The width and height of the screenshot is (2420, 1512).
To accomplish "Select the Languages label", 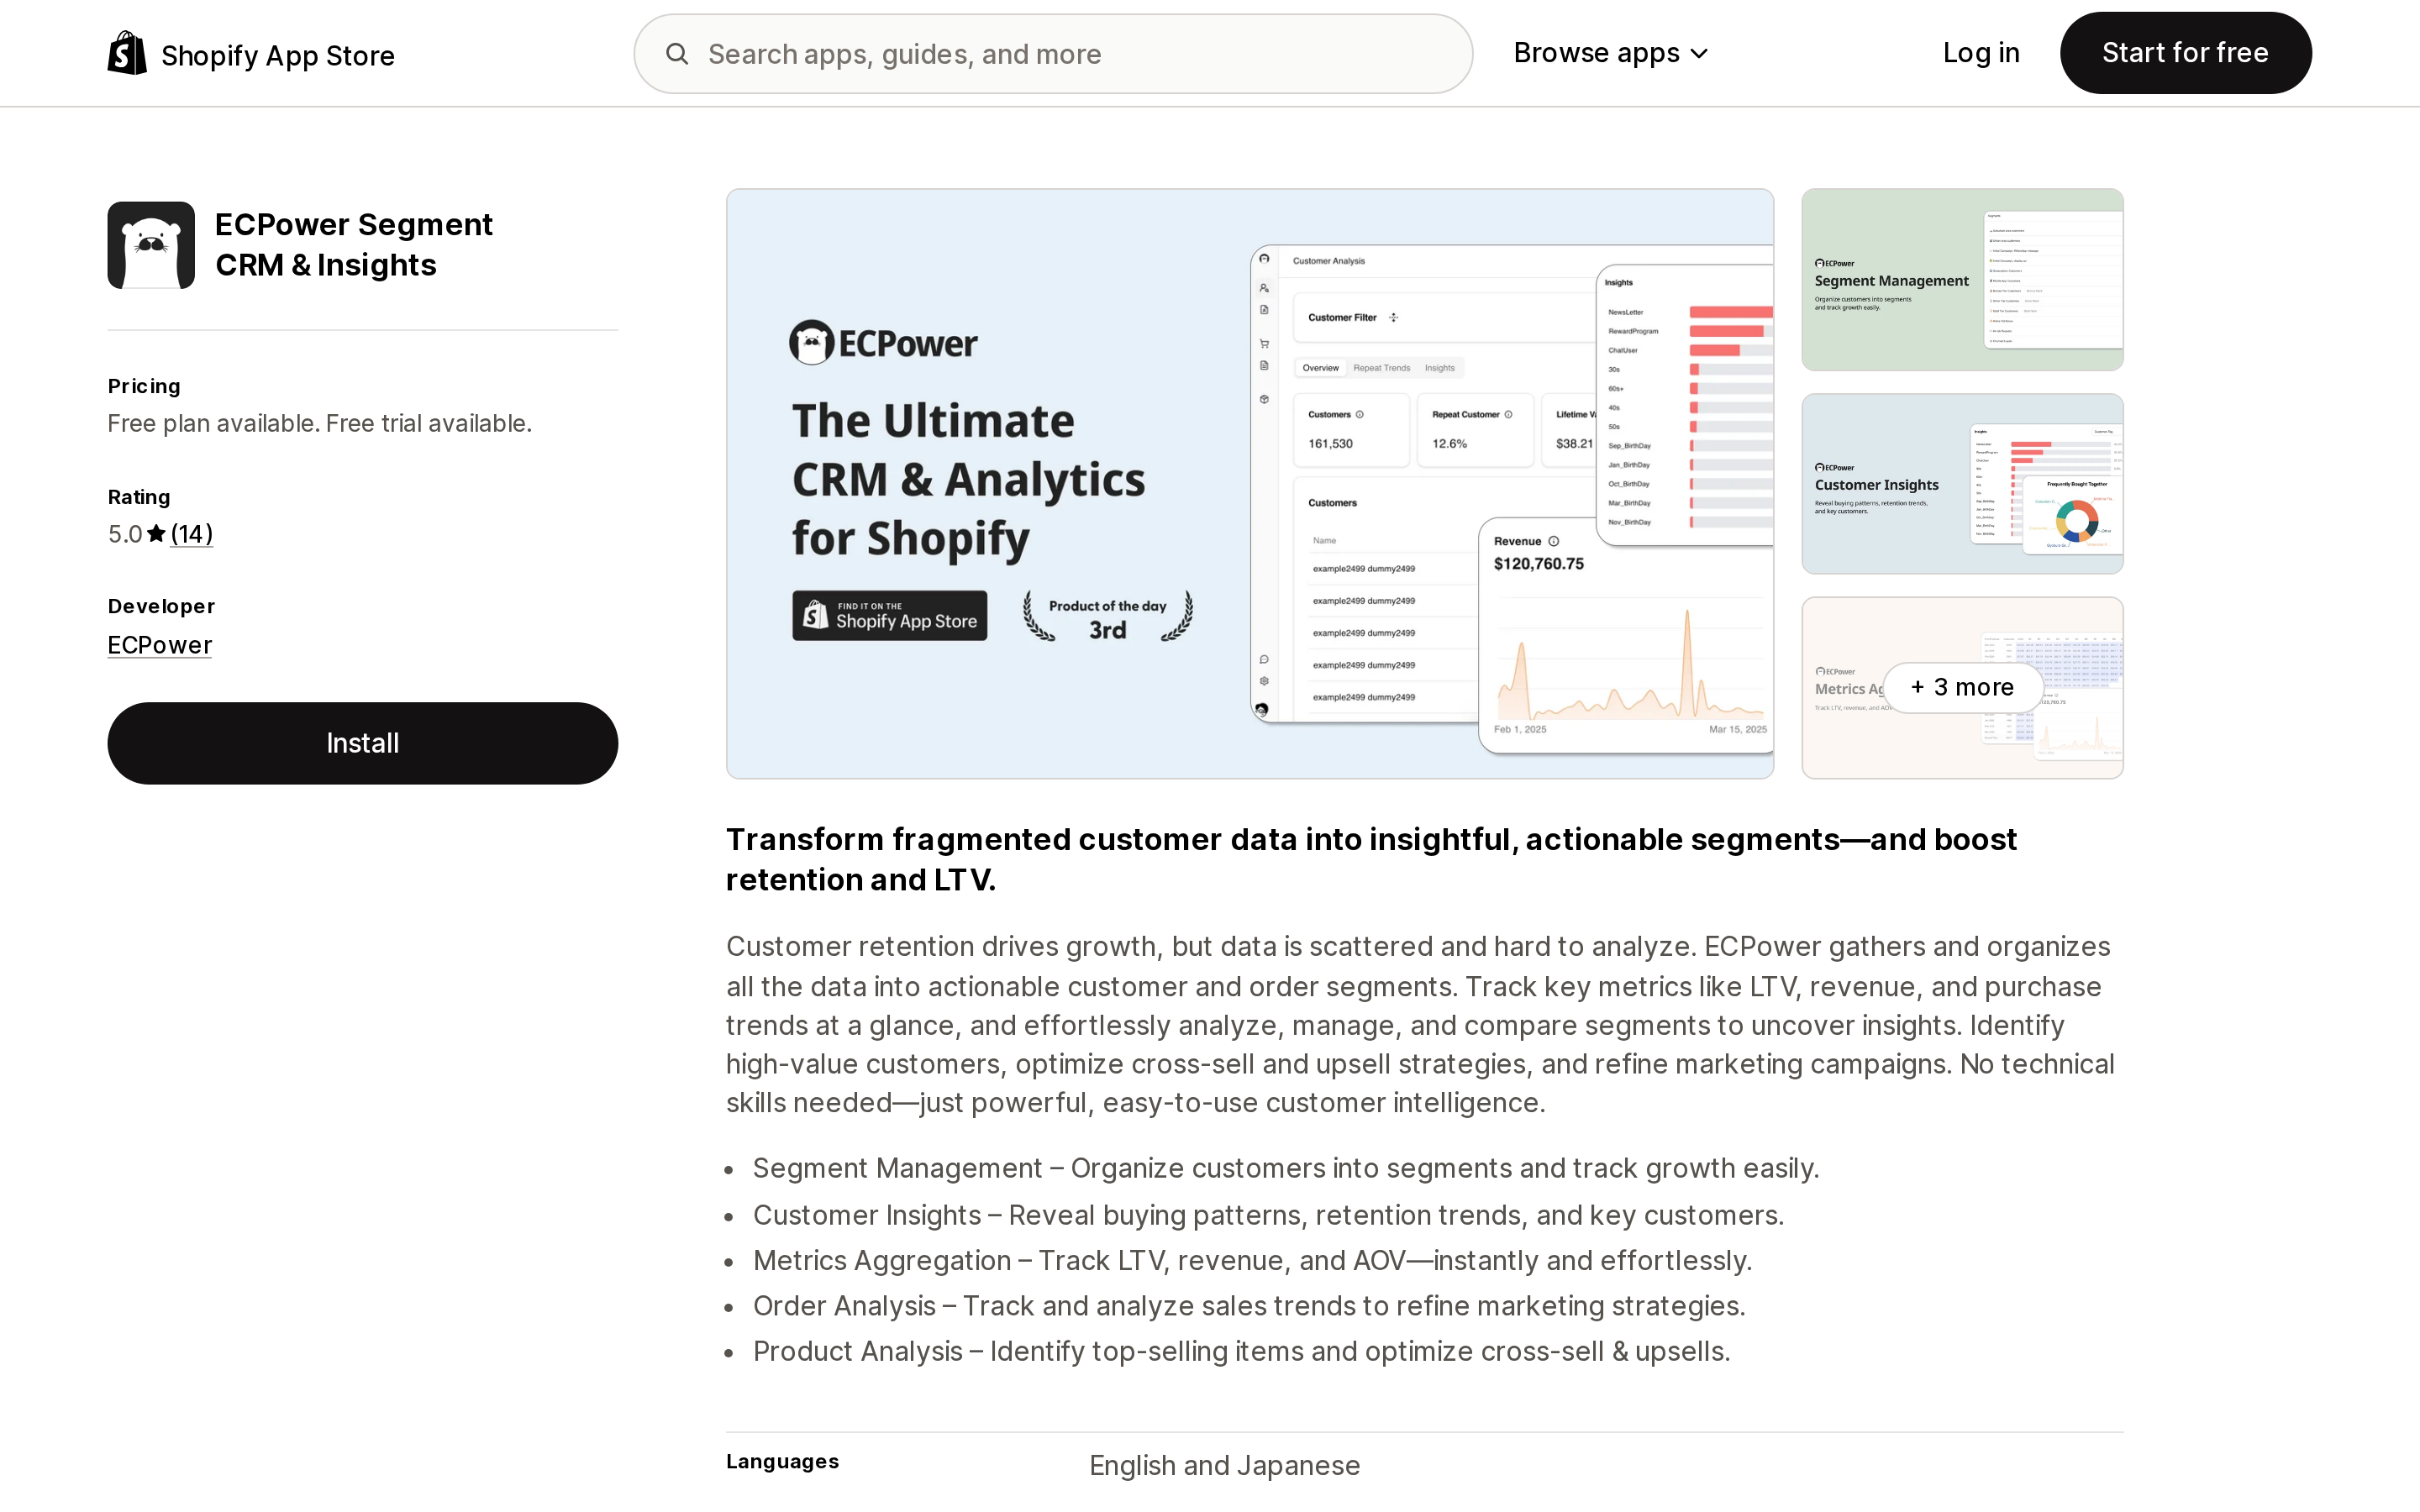I will pyautogui.click(x=782, y=1461).
